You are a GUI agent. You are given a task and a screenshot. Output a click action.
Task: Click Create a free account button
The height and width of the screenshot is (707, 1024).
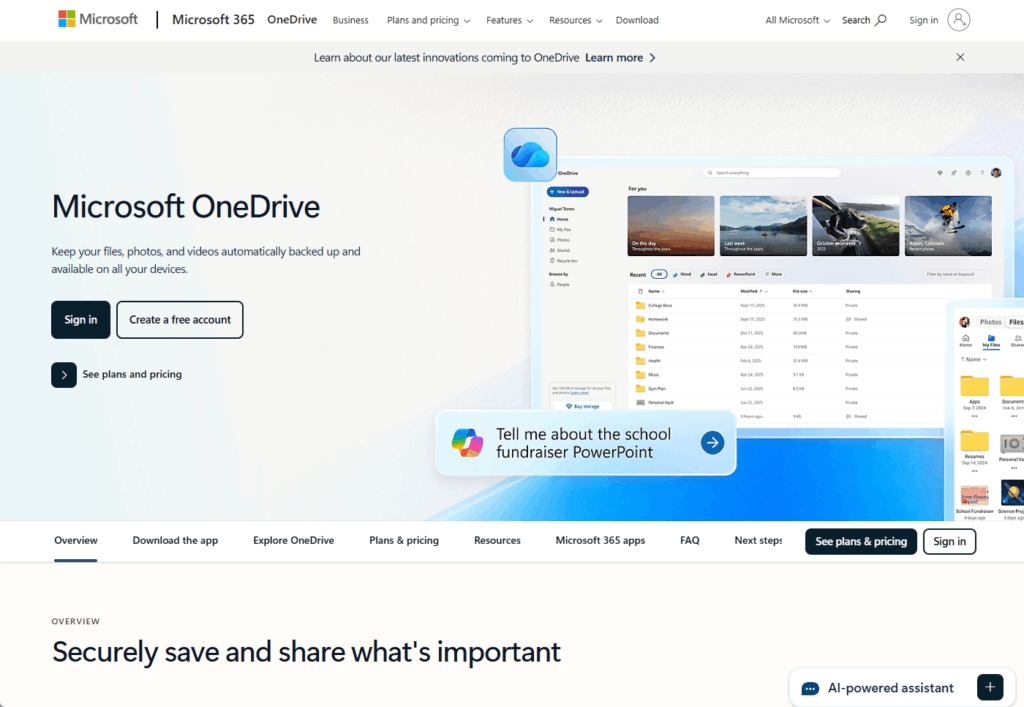180,320
